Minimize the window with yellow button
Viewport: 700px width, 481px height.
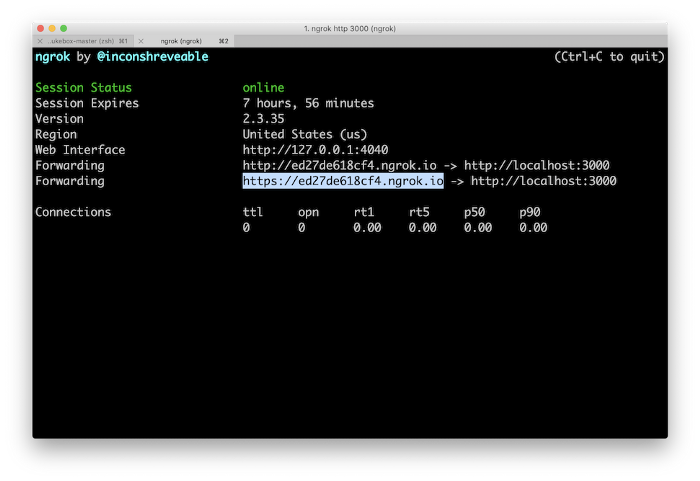pyautogui.click(x=52, y=29)
